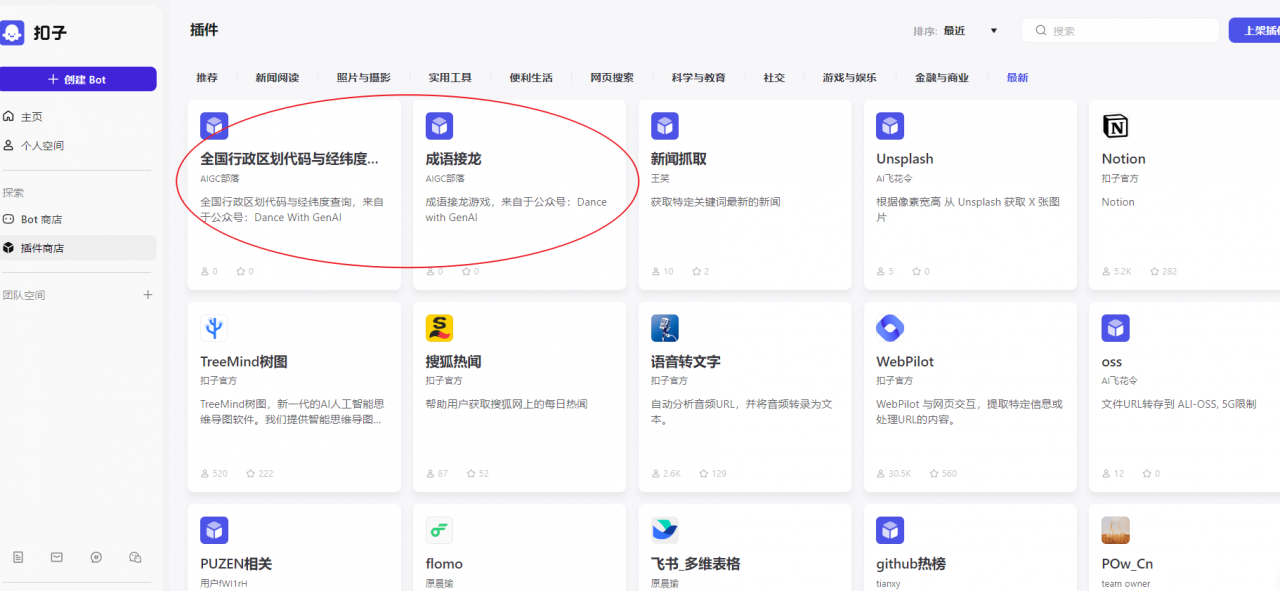Viewport: 1280px width, 591px height.
Task: Open the 成语接龙 plugin title
Action: click(453, 159)
